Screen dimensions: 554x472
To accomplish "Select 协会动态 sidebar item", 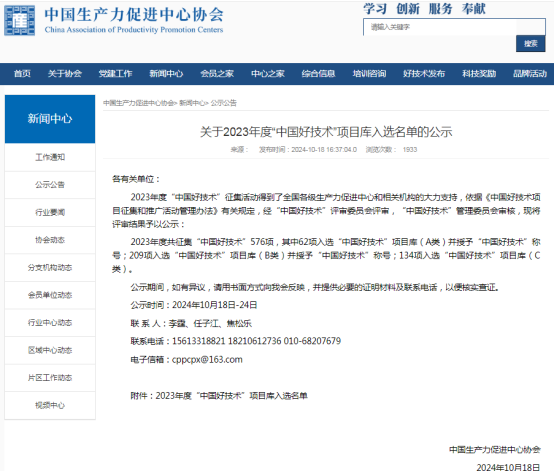I will pyautogui.click(x=50, y=240).
